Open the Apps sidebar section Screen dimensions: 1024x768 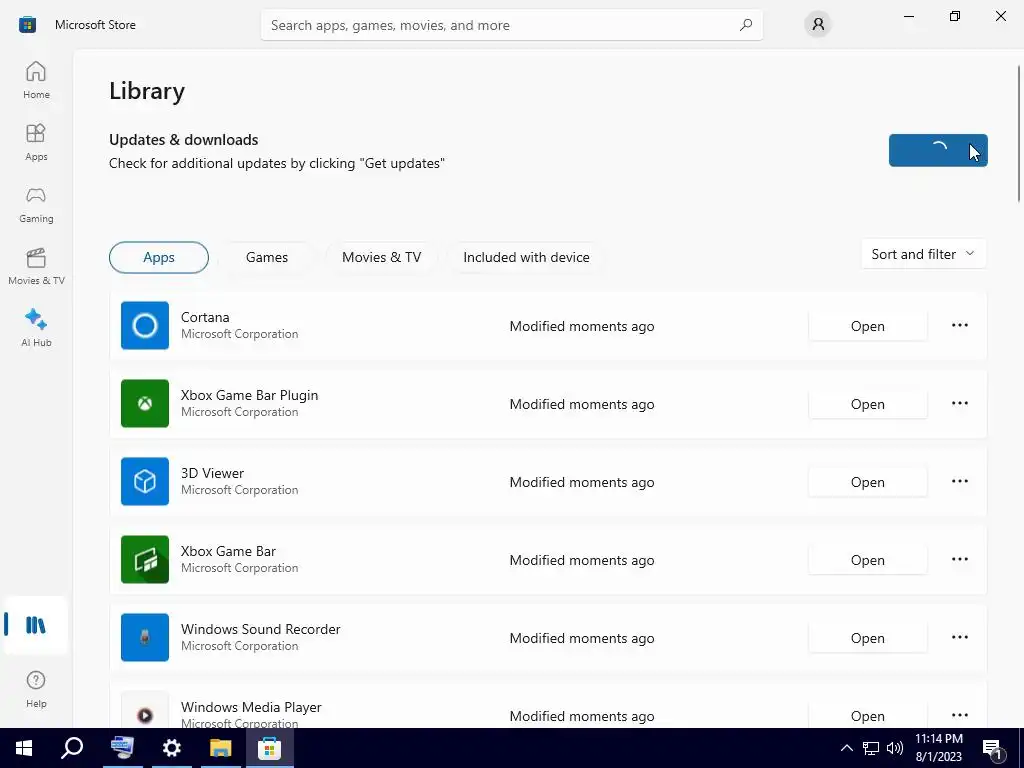click(36, 142)
